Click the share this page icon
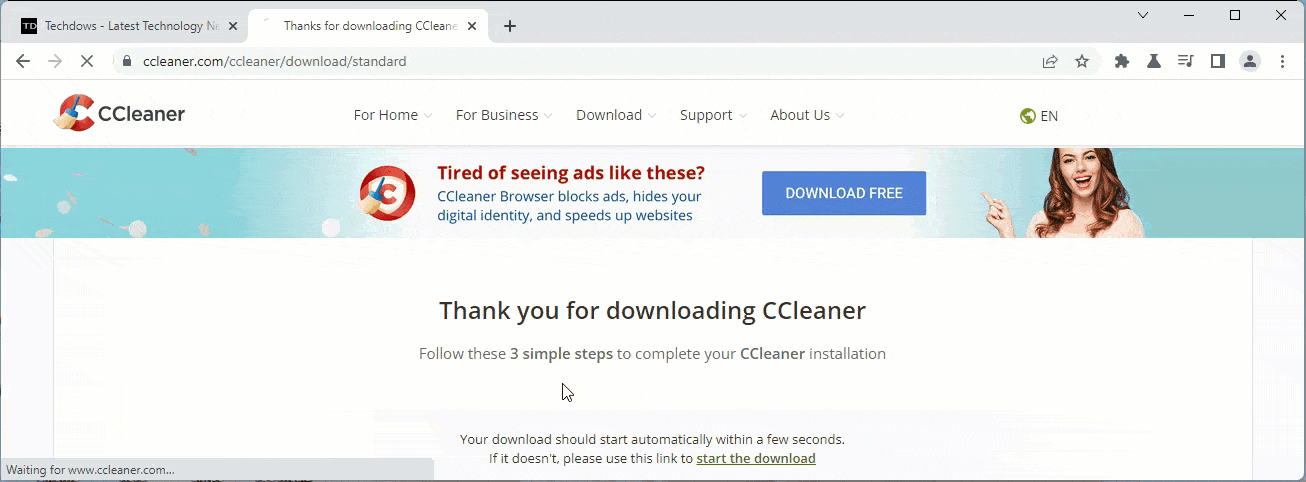 click(1050, 61)
